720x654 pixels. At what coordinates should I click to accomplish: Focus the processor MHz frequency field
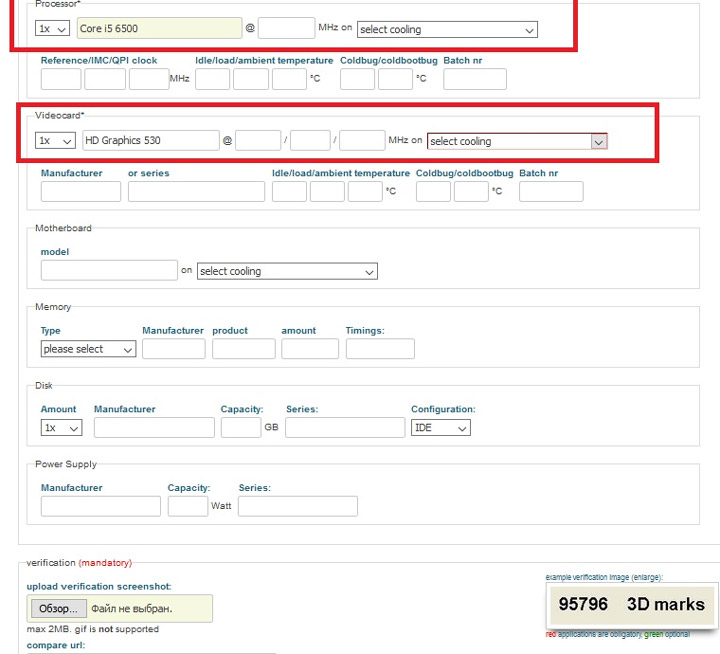pyautogui.click(x=287, y=28)
